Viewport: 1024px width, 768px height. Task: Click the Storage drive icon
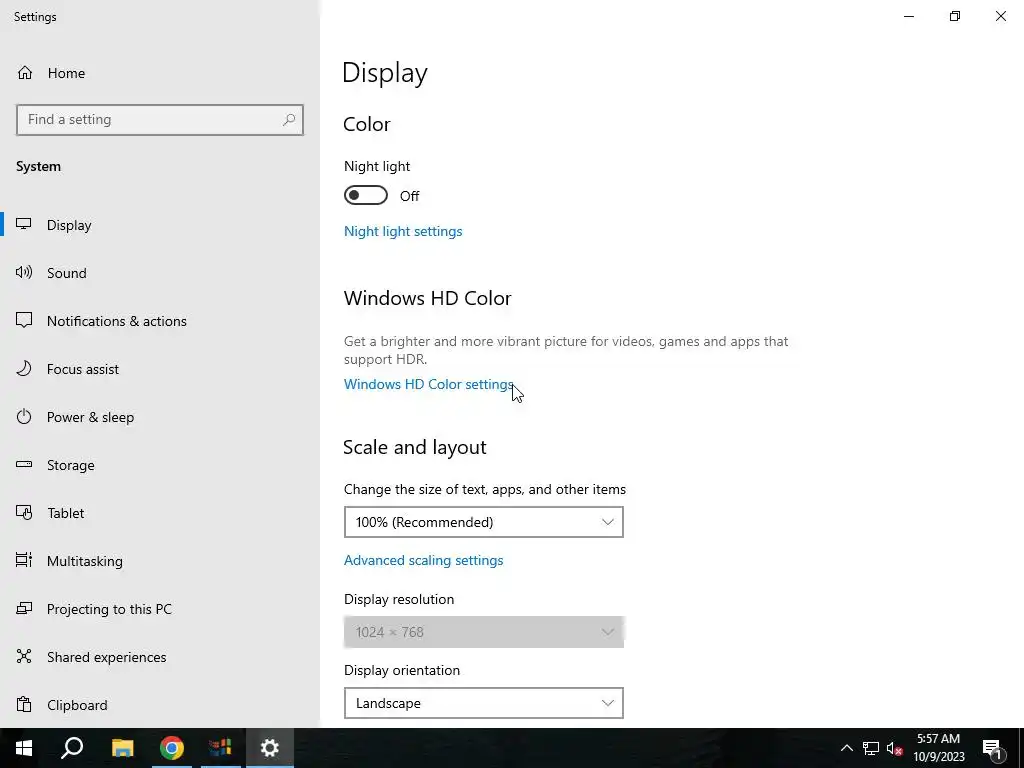(24, 464)
